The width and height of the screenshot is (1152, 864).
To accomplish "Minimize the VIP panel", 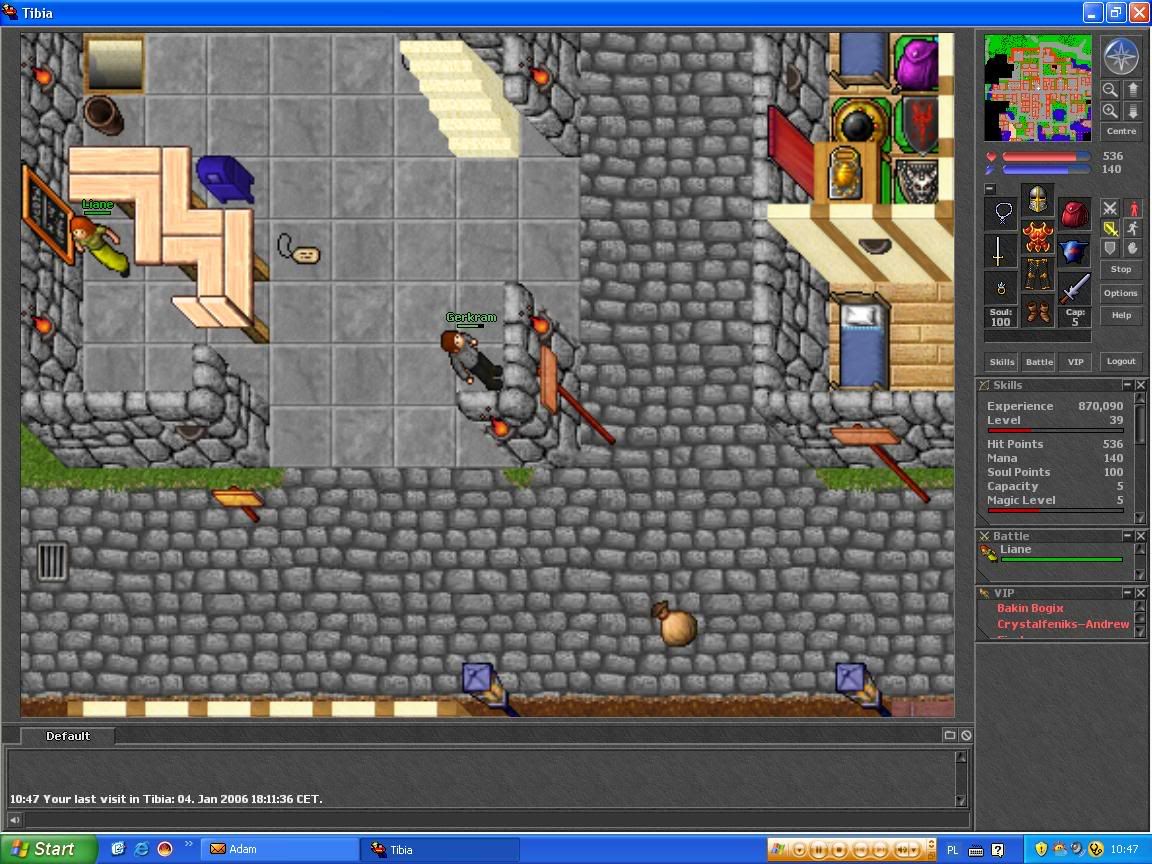I will pos(1127,593).
